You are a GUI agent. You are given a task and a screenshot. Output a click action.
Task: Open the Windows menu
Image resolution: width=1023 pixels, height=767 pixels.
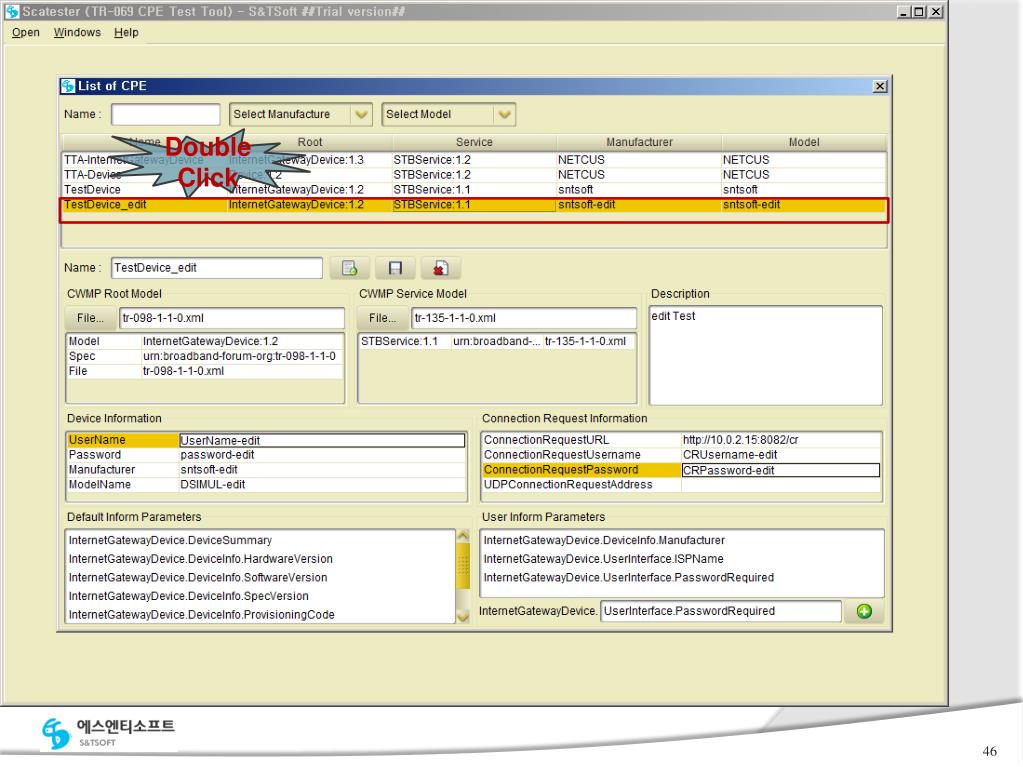77,33
